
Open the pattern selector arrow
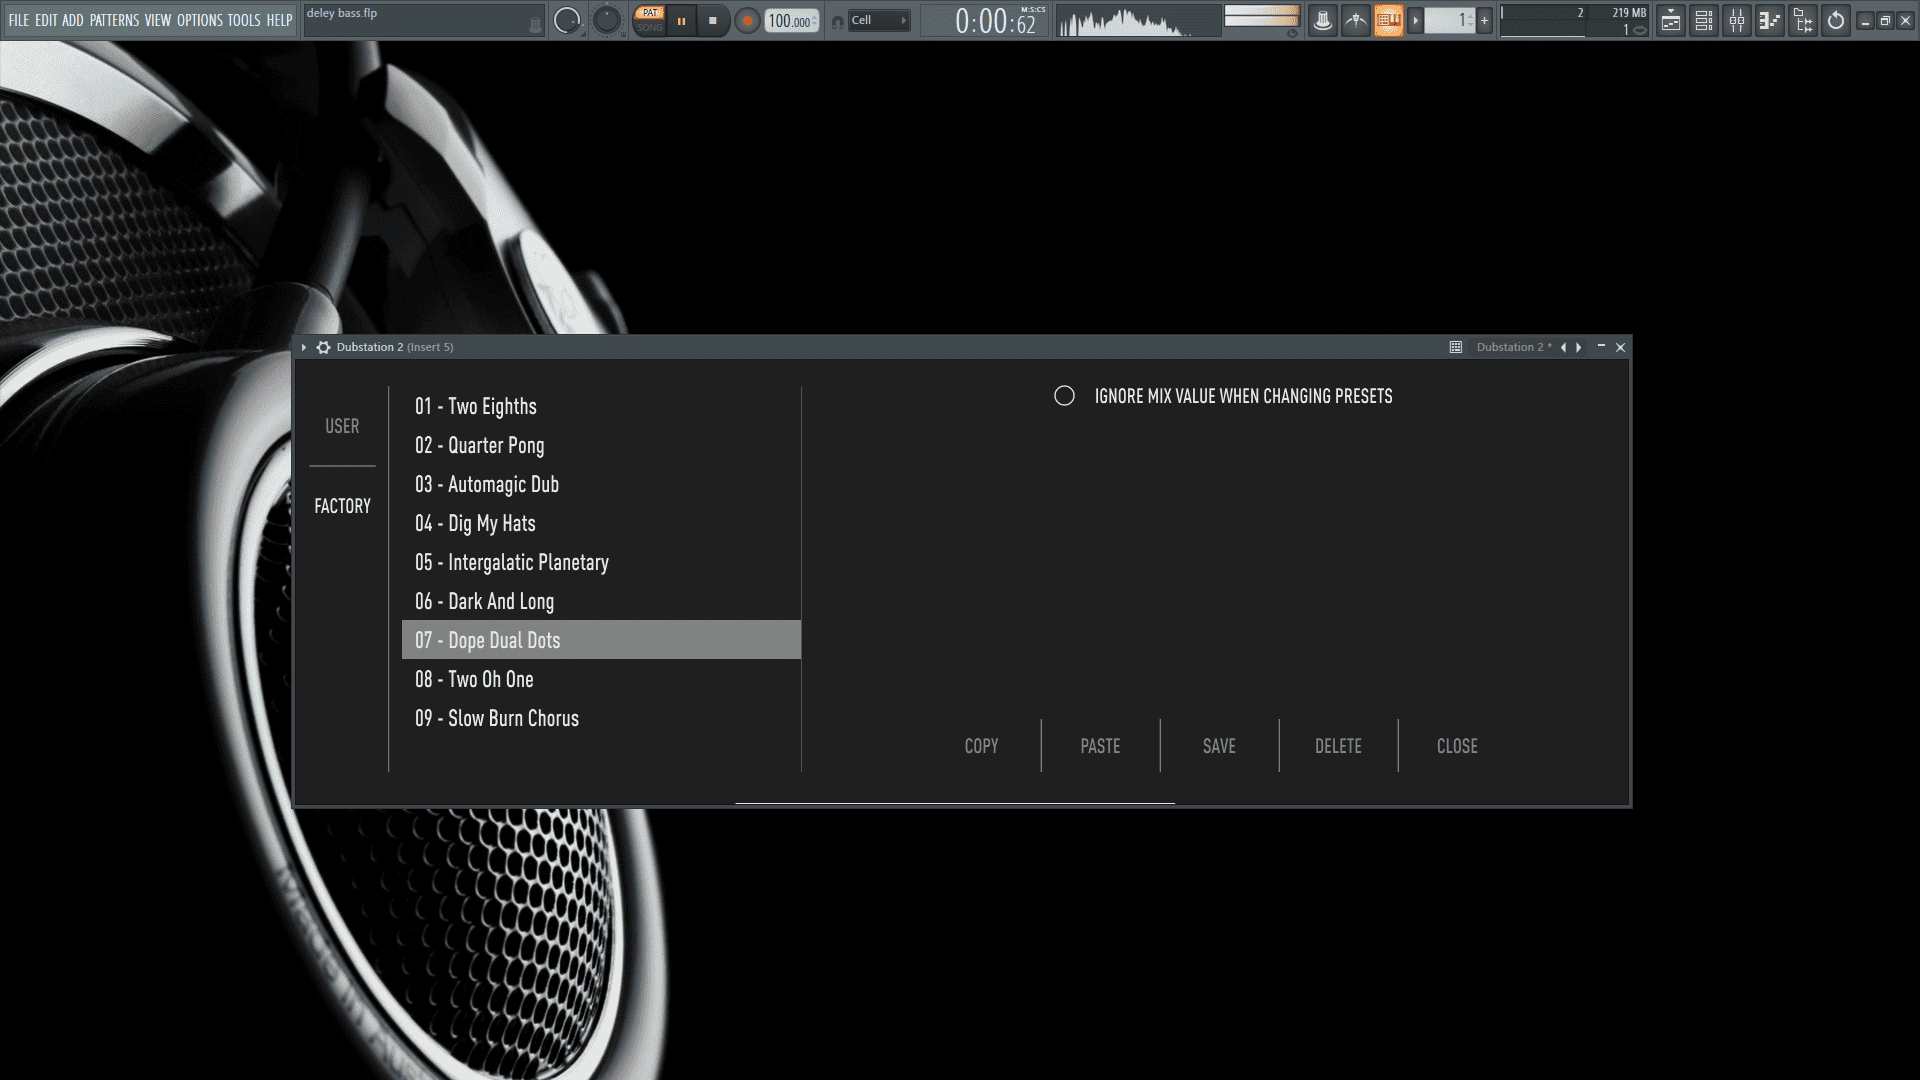[1415, 20]
